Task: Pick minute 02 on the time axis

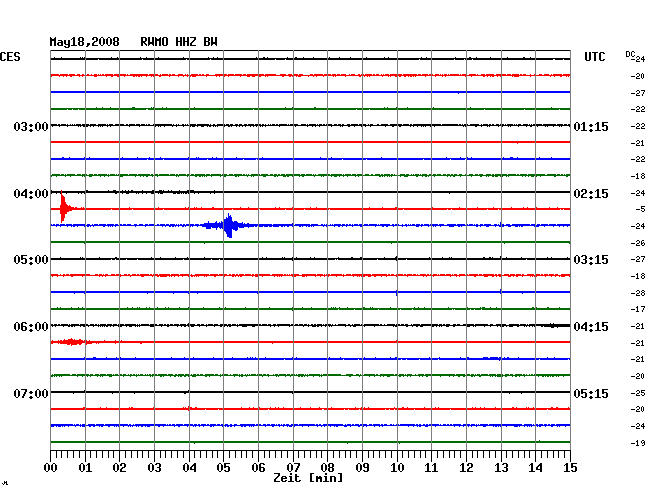Action: click(x=119, y=467)
